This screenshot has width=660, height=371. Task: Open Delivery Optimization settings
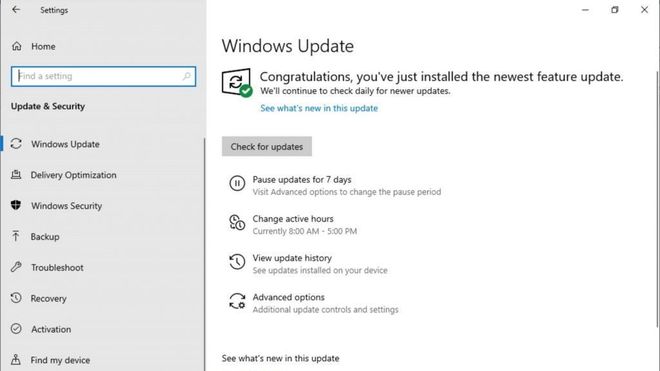[73, 175]
